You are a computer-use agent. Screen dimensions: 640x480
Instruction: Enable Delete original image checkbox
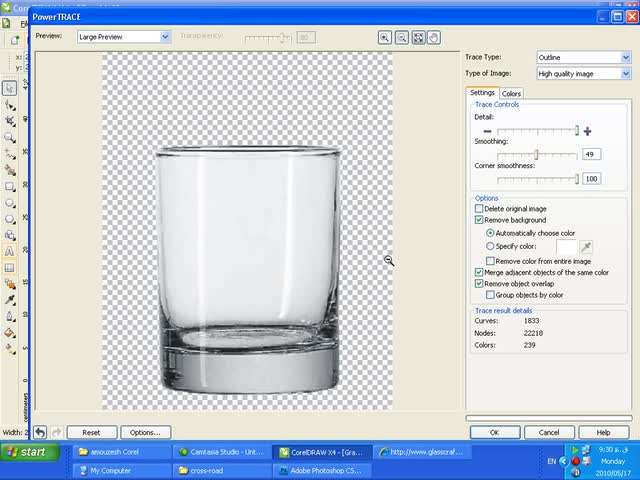[479, 209]
